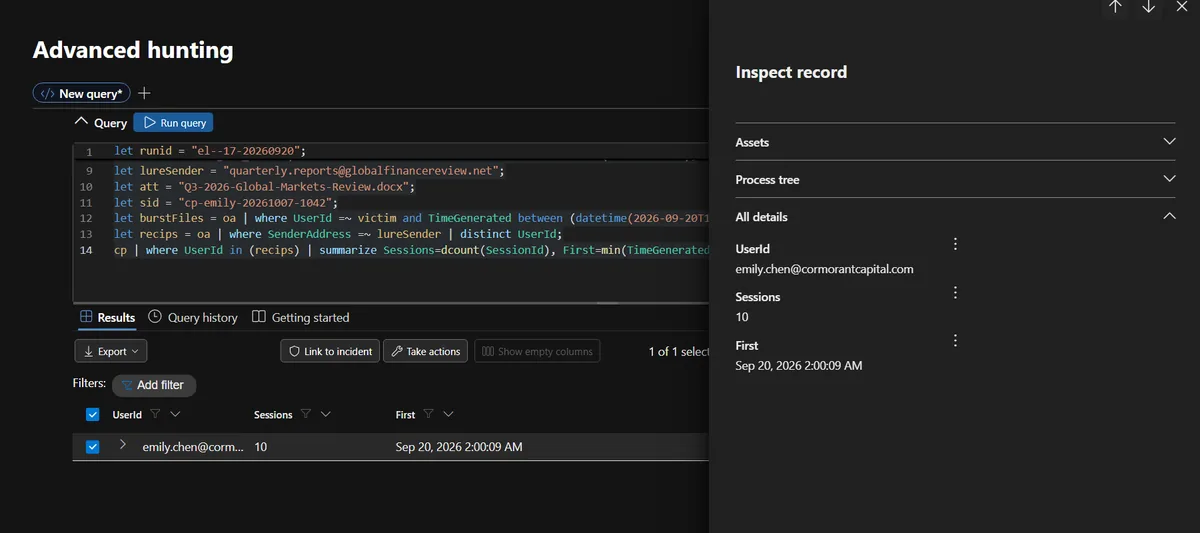This screenshot has width=1200, height=533.
Task: Switch to the Results tab
Action: 107,317
